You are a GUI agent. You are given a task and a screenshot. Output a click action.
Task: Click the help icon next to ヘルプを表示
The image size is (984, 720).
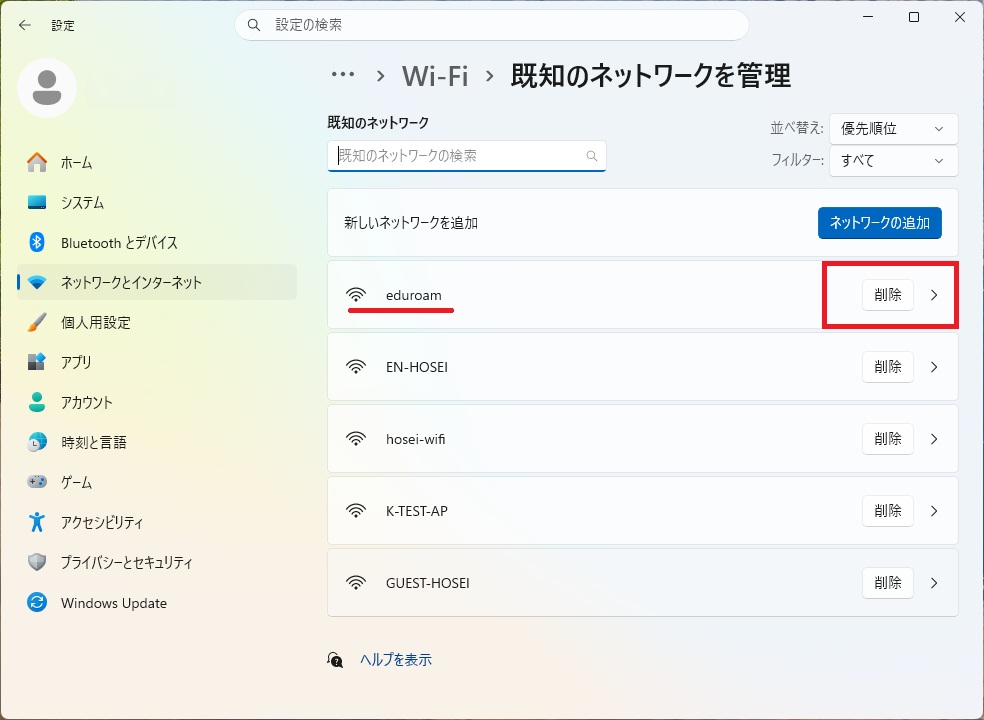[x=336, y=660]
